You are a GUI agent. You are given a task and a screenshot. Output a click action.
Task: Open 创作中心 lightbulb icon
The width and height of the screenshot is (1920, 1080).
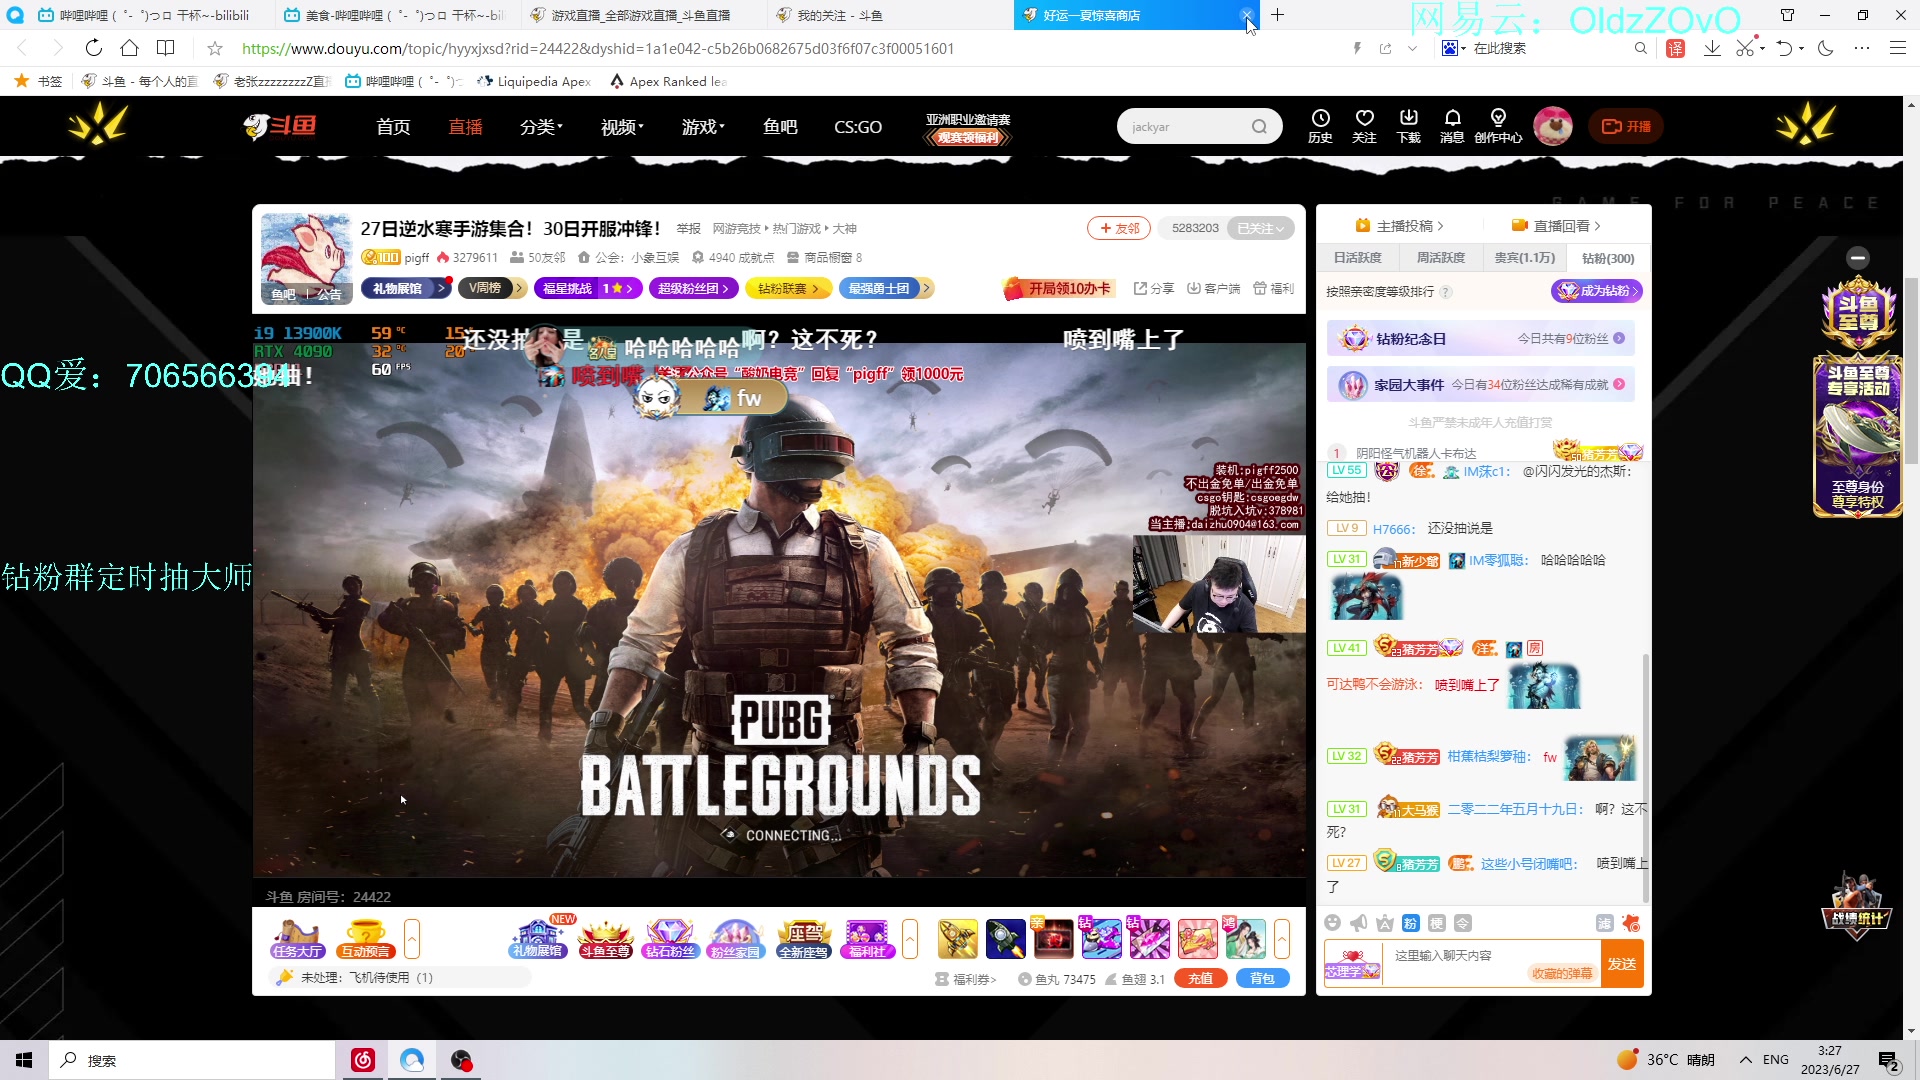point(1497,126)
